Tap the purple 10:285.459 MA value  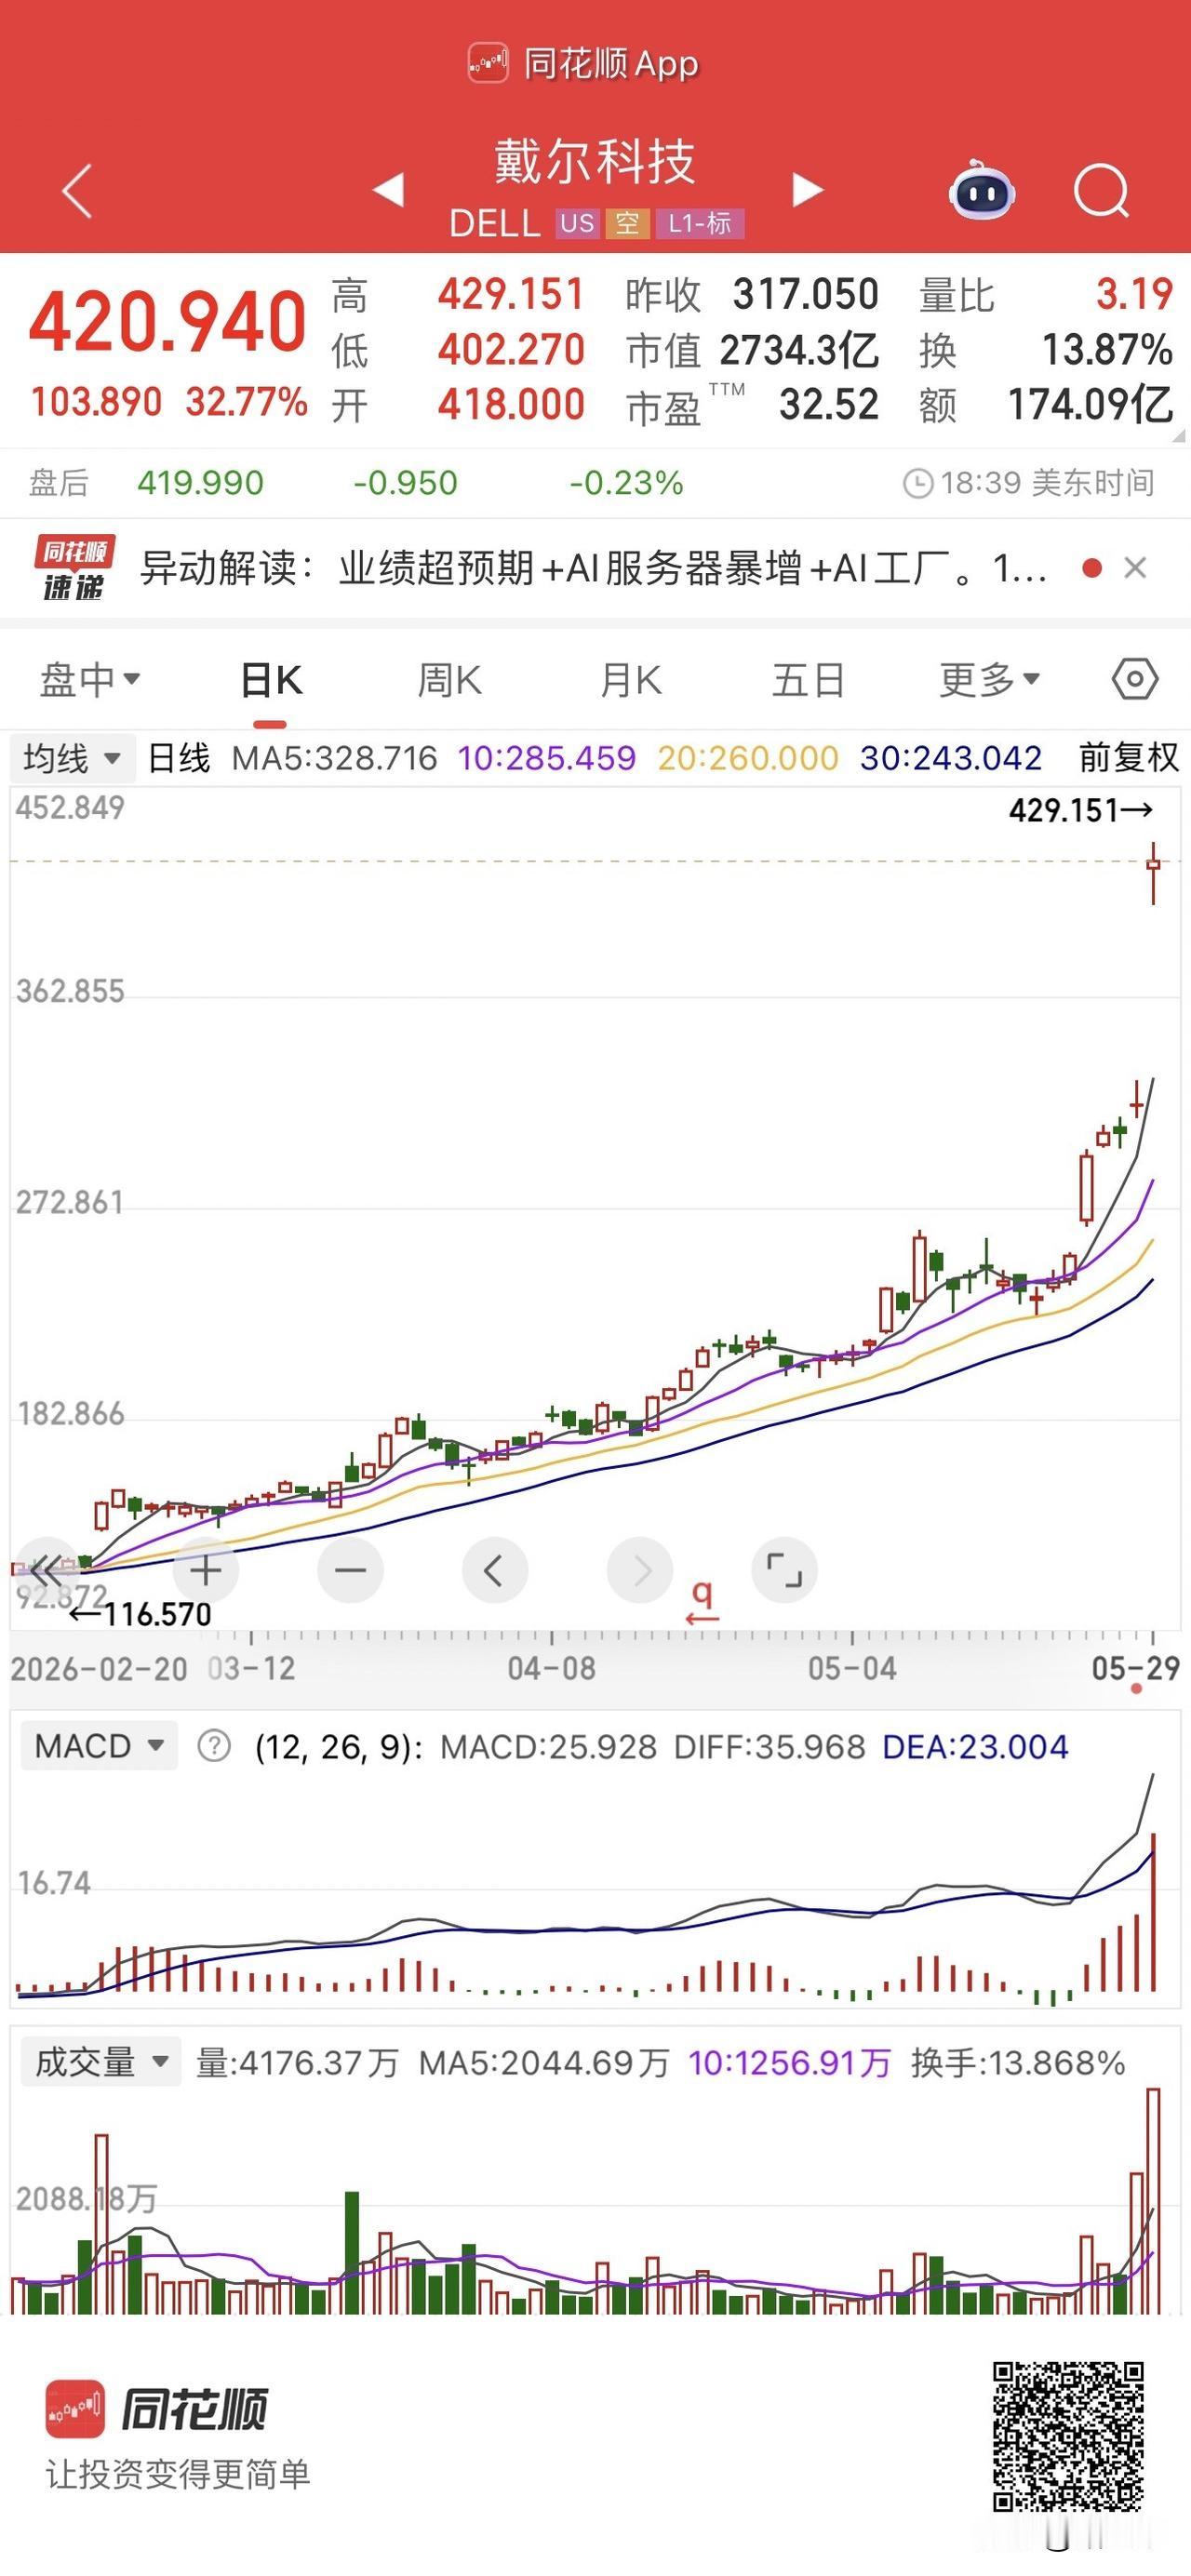pyautogui.click(x=546, y=758)
